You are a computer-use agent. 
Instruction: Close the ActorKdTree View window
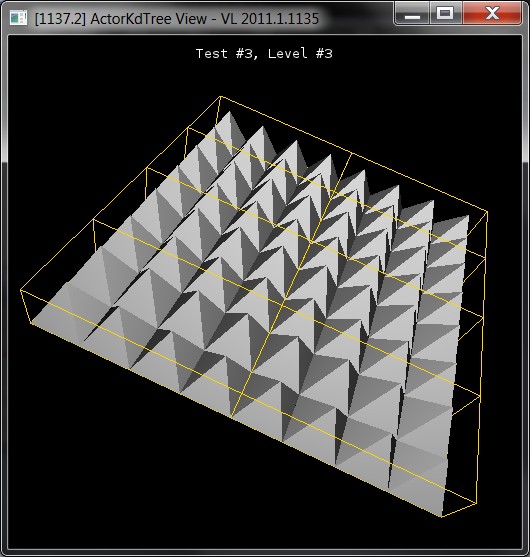492,14
